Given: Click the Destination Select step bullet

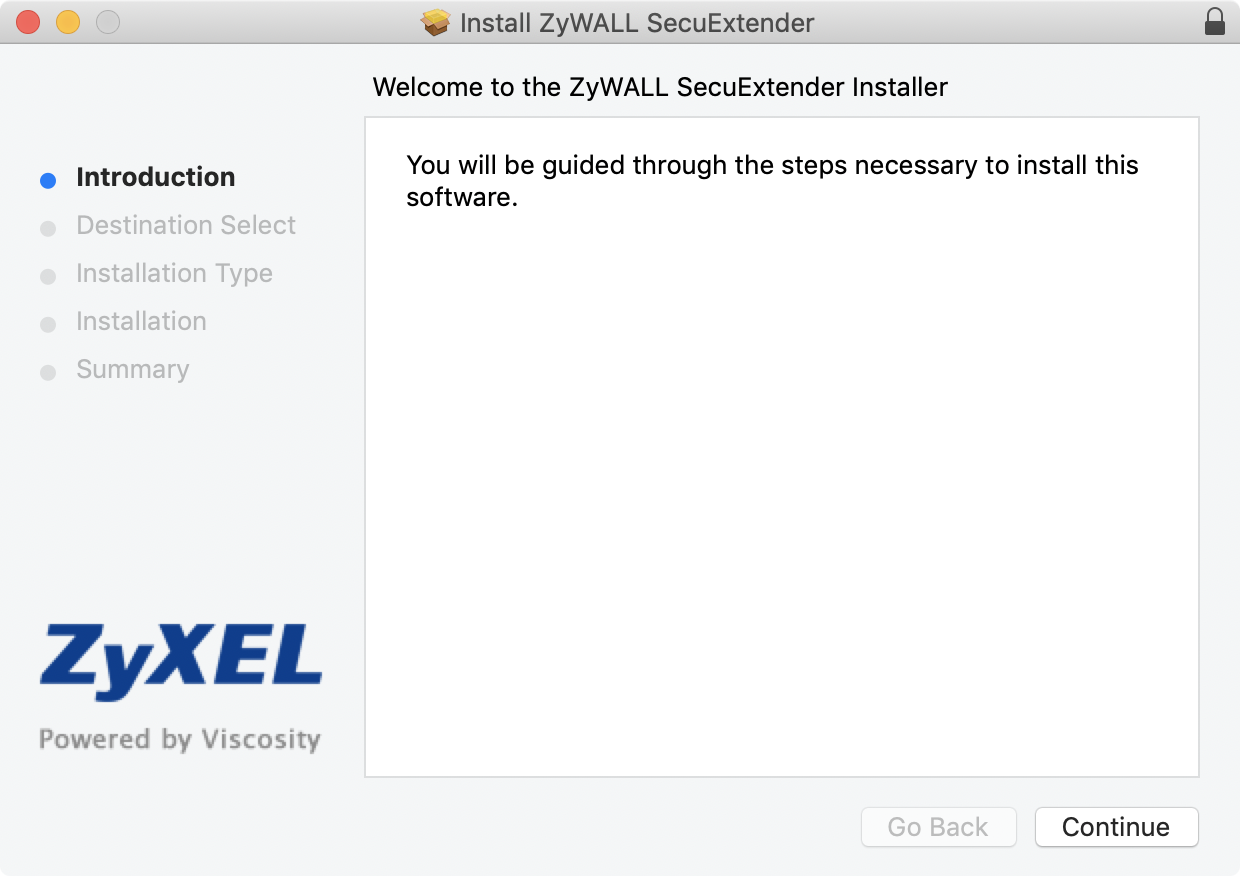Looking at the screenshot, I should (48, 229).
